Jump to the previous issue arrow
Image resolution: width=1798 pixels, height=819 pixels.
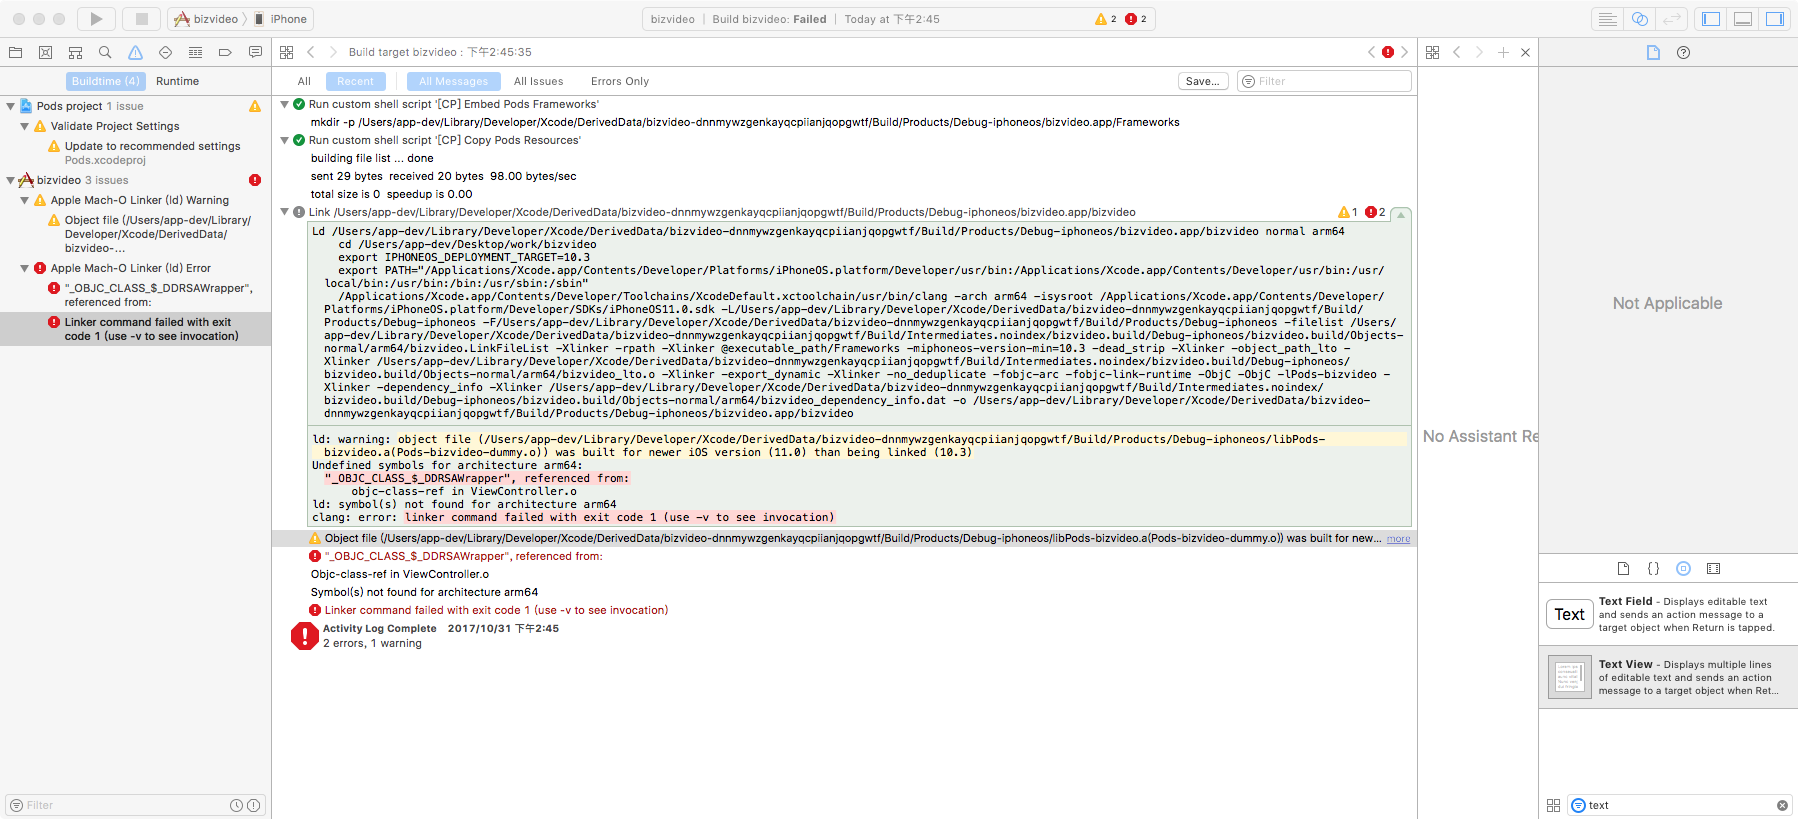pyautogui.click(x=1371, y=52)
